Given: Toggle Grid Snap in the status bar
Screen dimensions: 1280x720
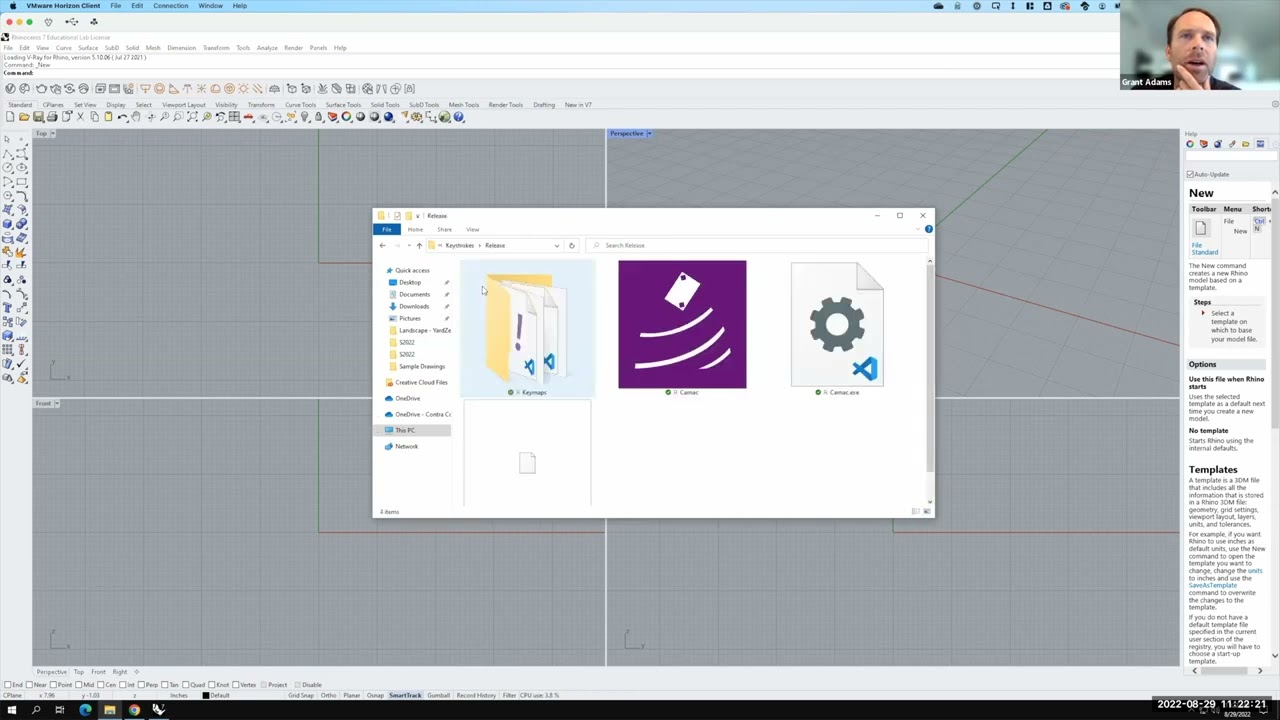Looking at the screenshot, I should point(301,695).
